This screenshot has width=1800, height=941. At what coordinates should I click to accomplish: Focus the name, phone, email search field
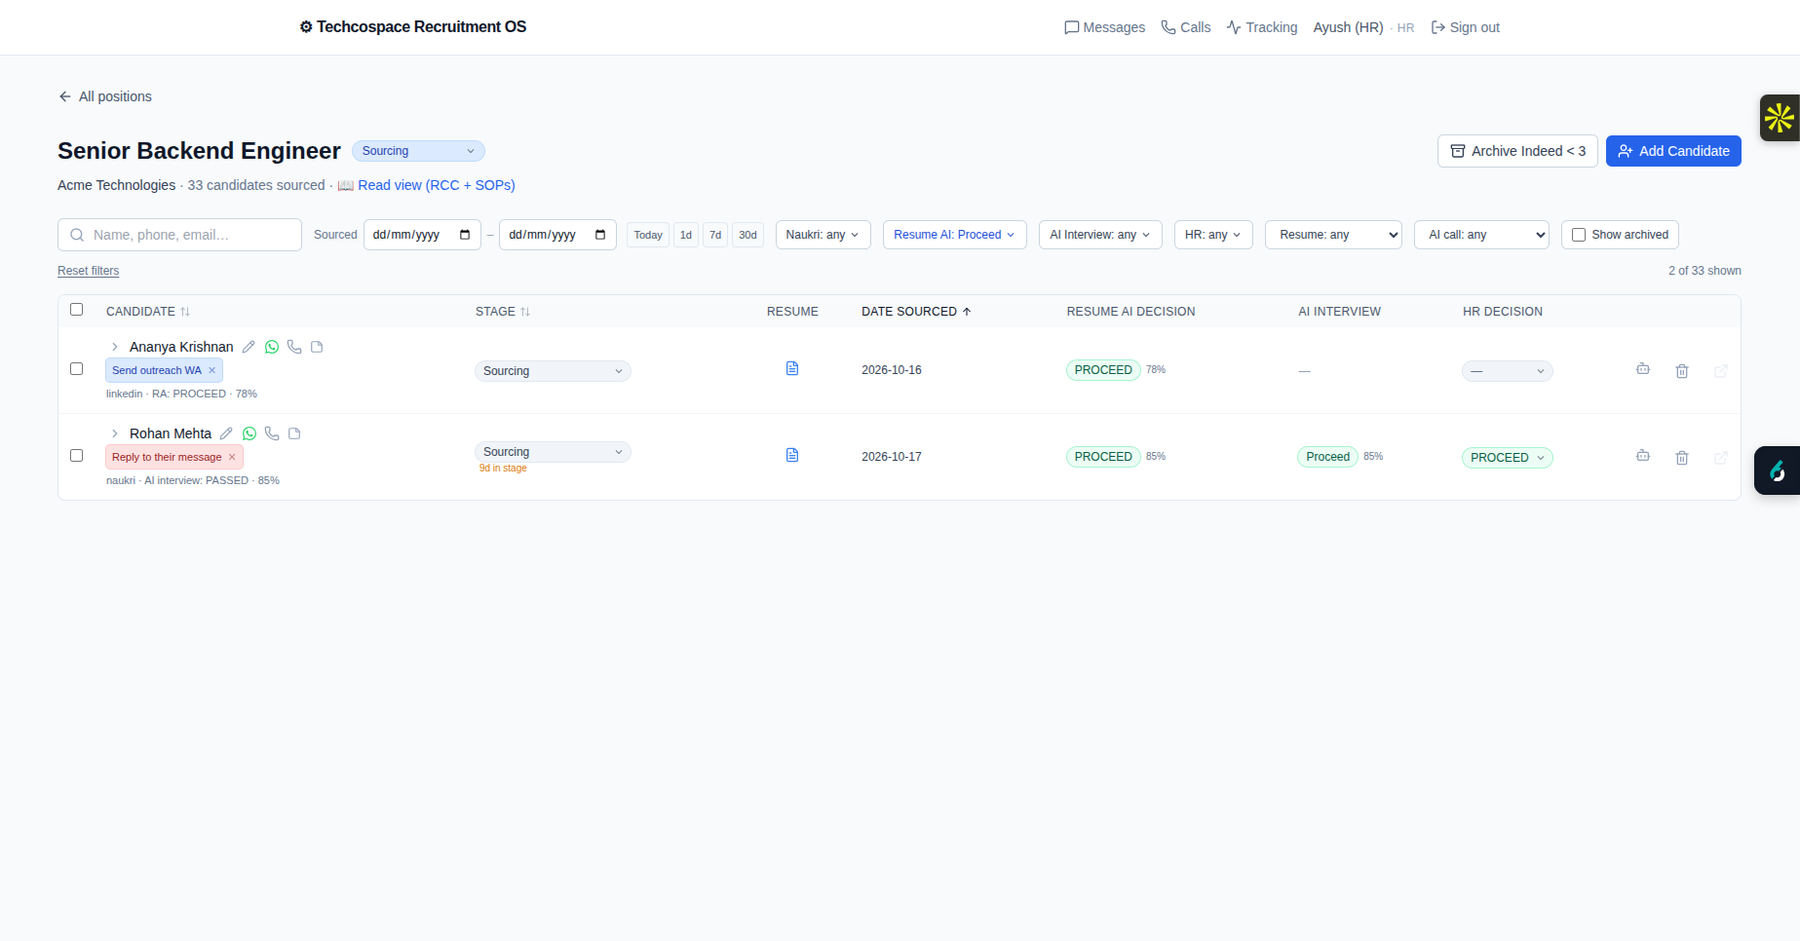(x=180, y=235)
